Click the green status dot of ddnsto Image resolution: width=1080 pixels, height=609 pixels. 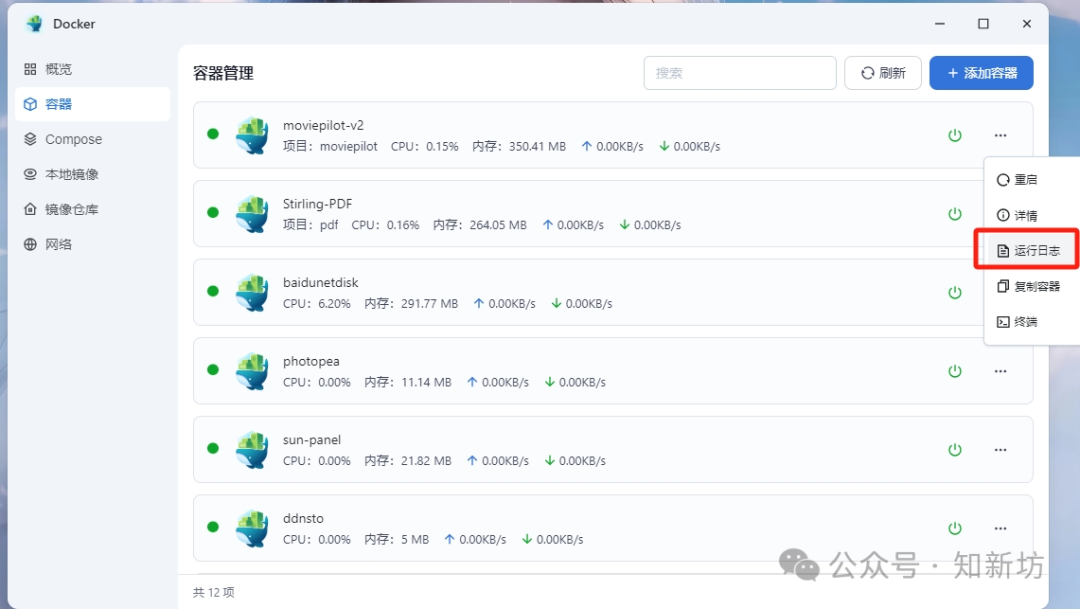(x=213, y=526)
